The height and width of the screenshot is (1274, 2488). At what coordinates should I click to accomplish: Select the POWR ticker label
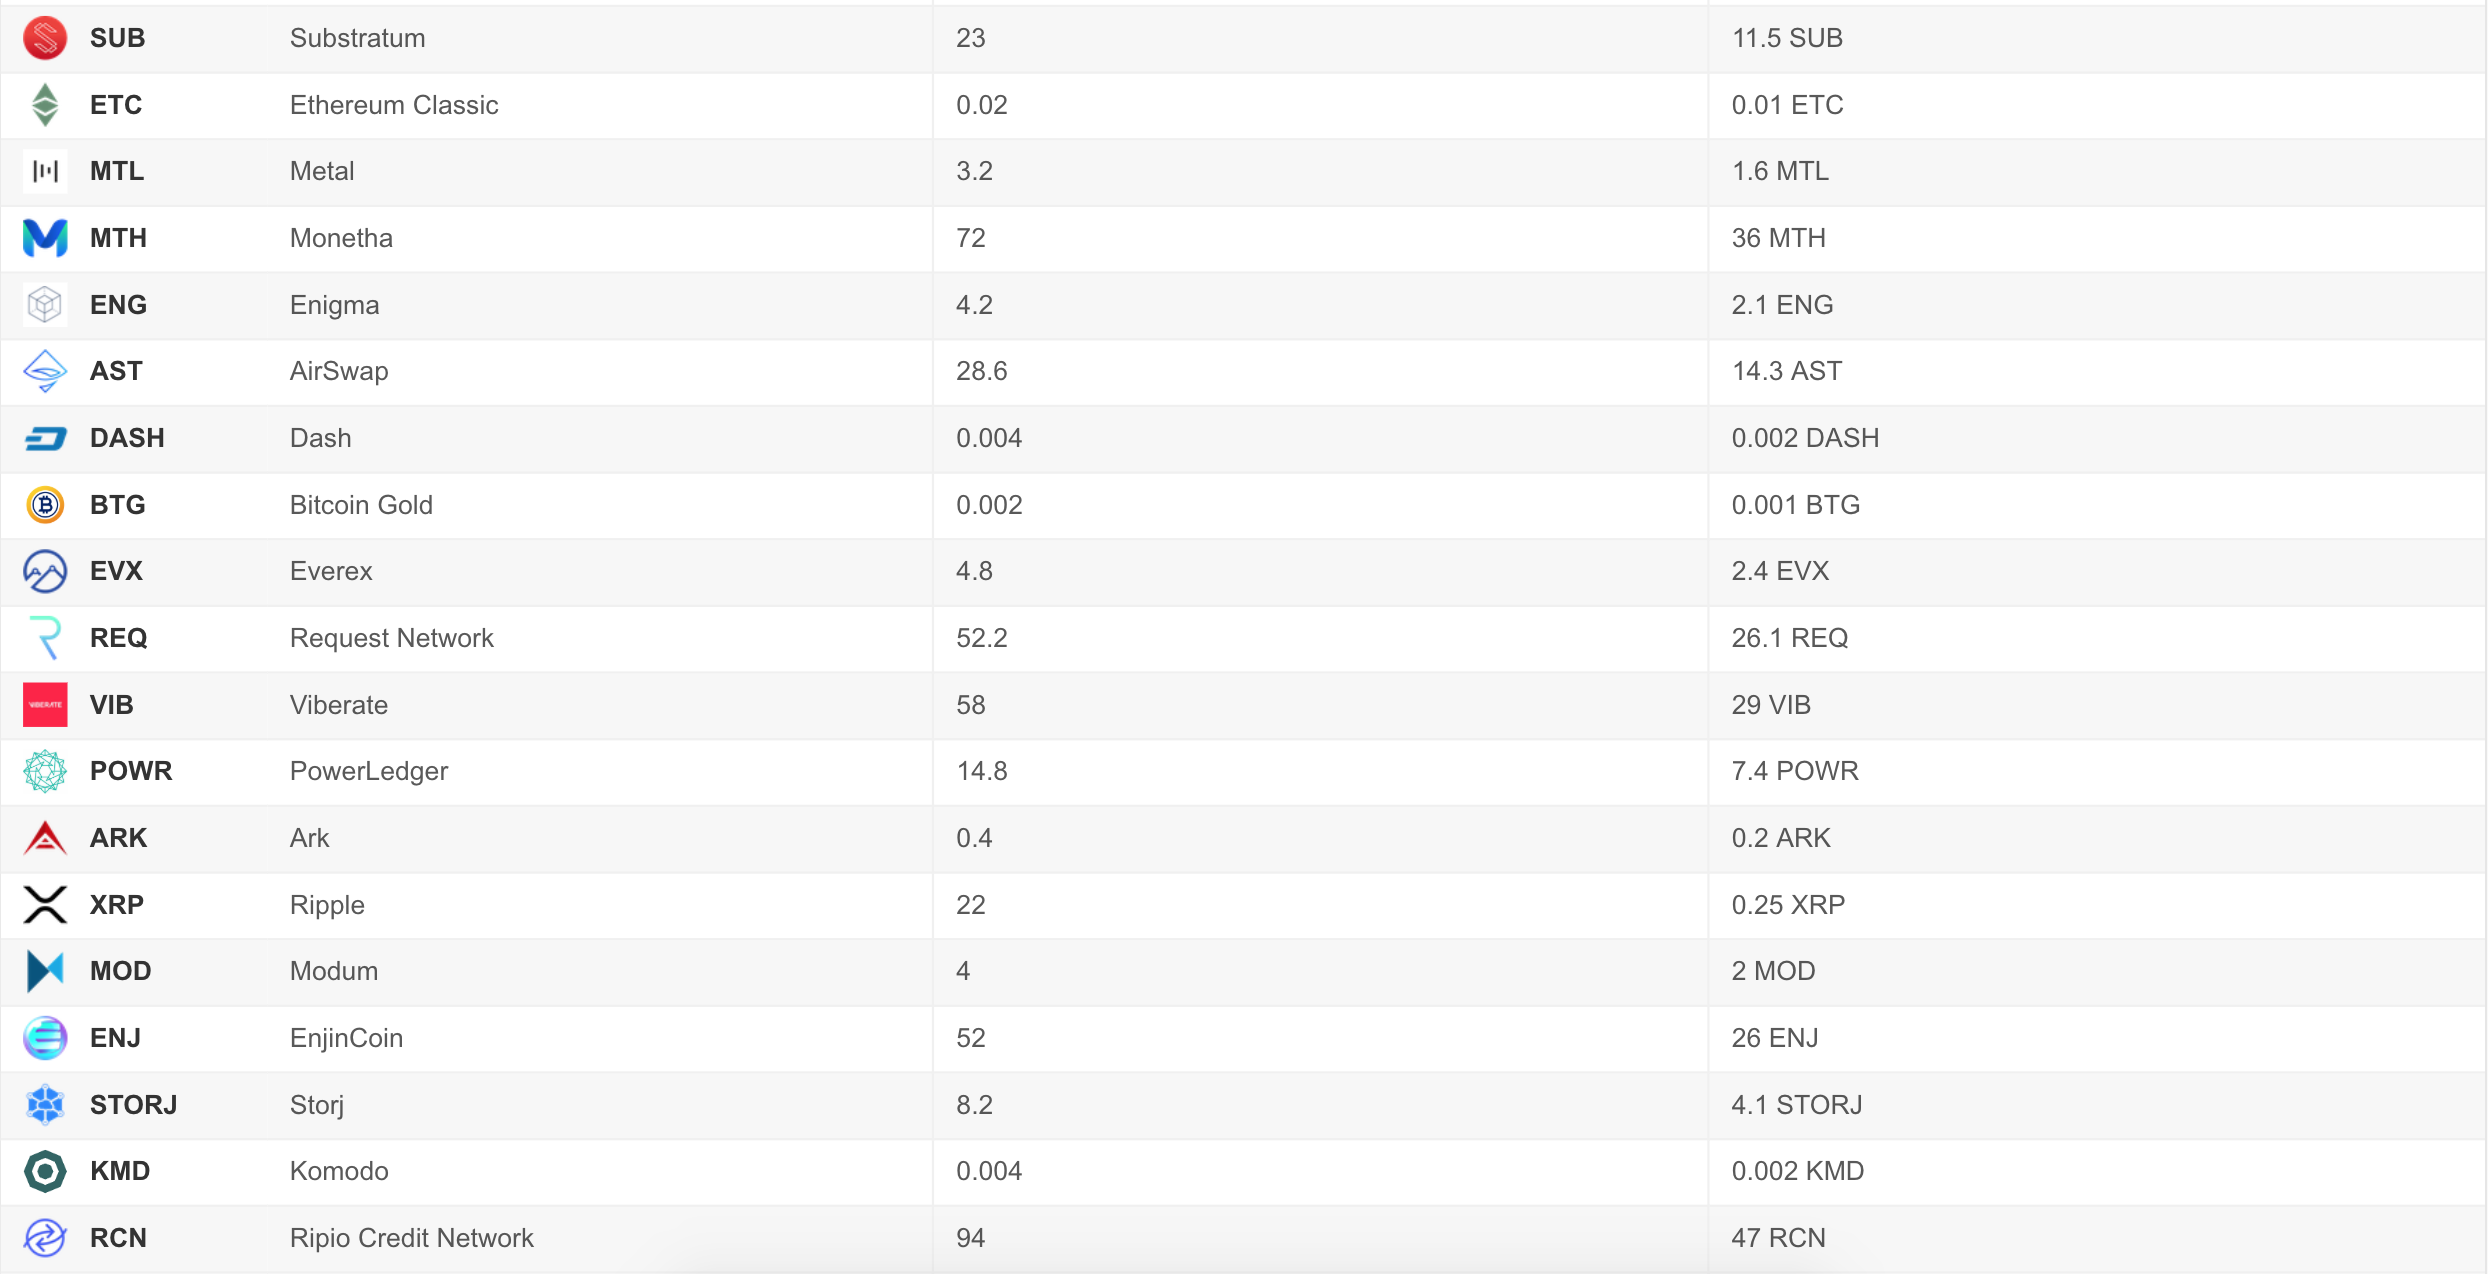tap(131, 771)
